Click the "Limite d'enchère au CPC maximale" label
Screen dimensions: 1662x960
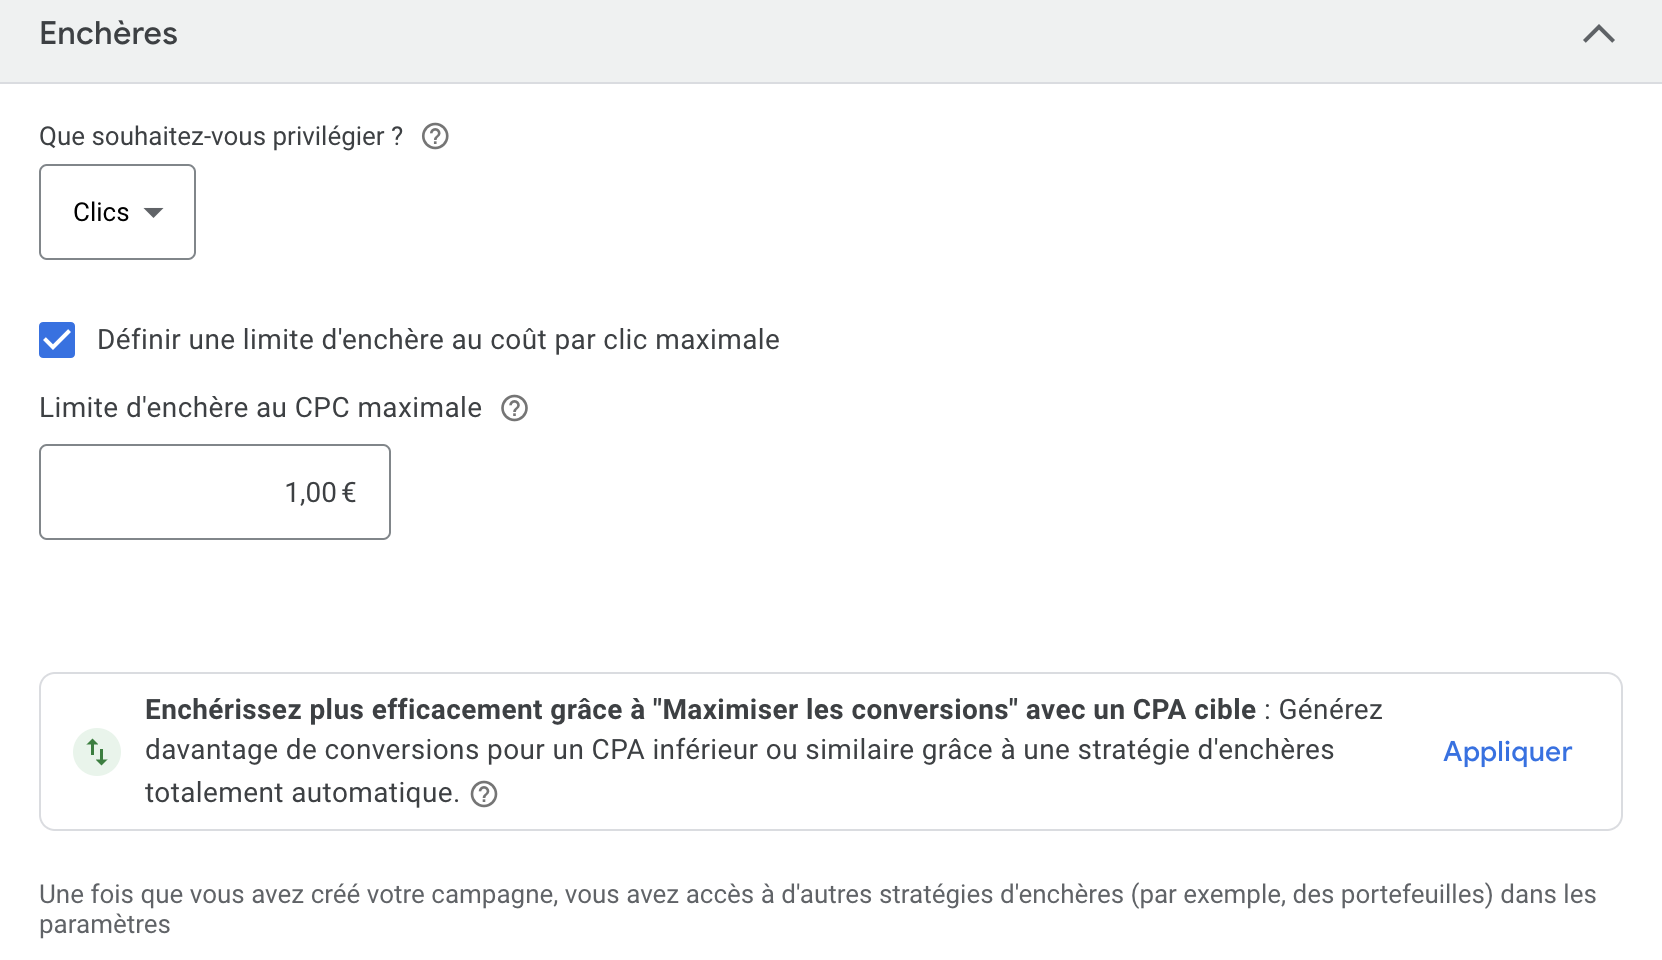coord(260,408)
